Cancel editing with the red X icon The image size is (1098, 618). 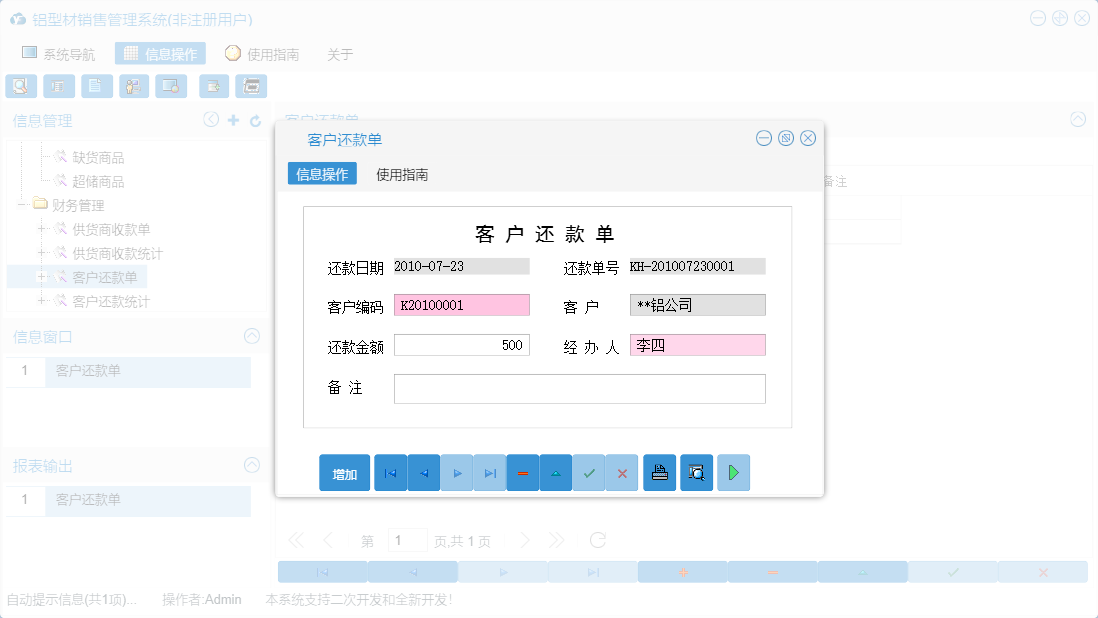pyautogui.click(x=622, y=472)
